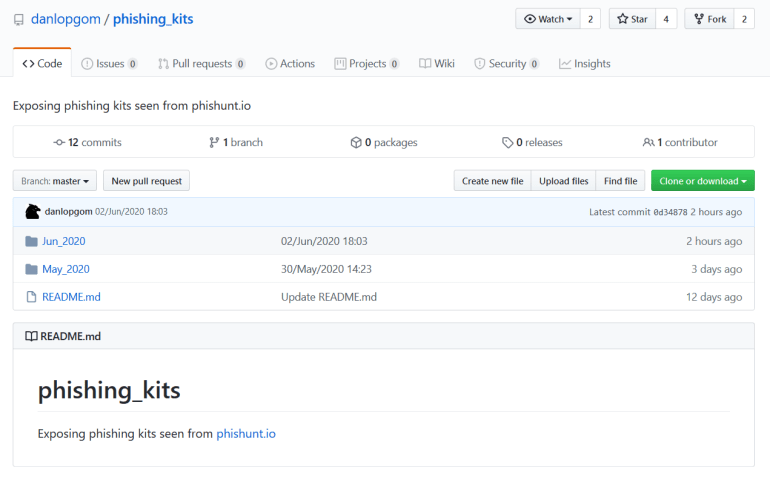View the 1 contributor list
The width and height of the screenshot is (770, 482).
(680, 143)
